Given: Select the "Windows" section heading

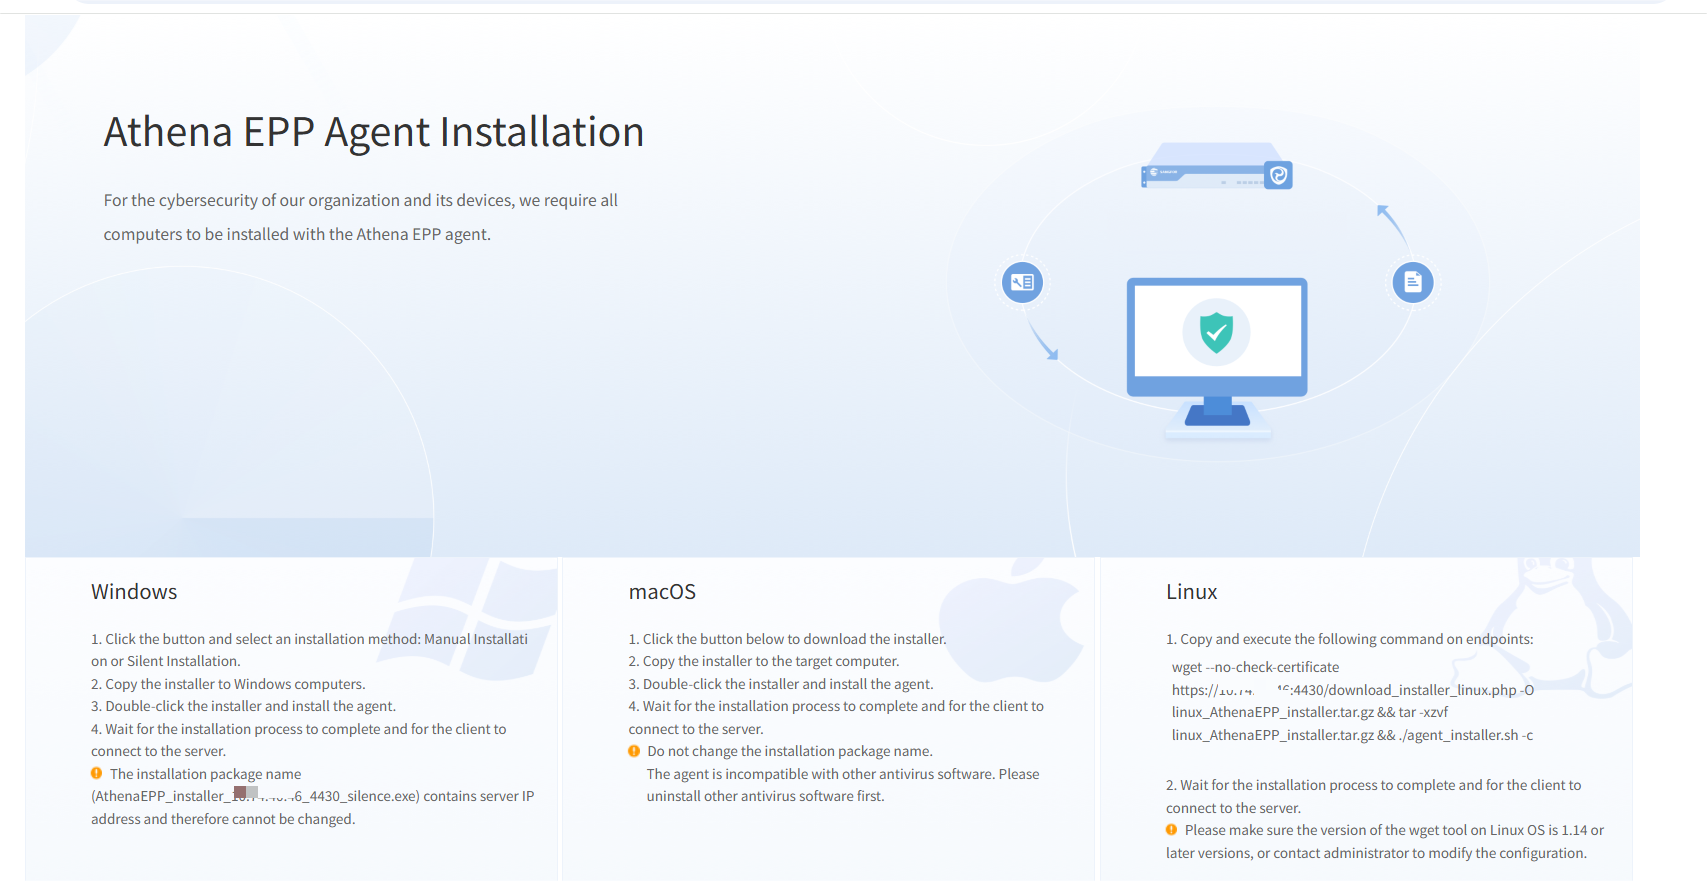Looking at the screenshot, I should point(134,592).
